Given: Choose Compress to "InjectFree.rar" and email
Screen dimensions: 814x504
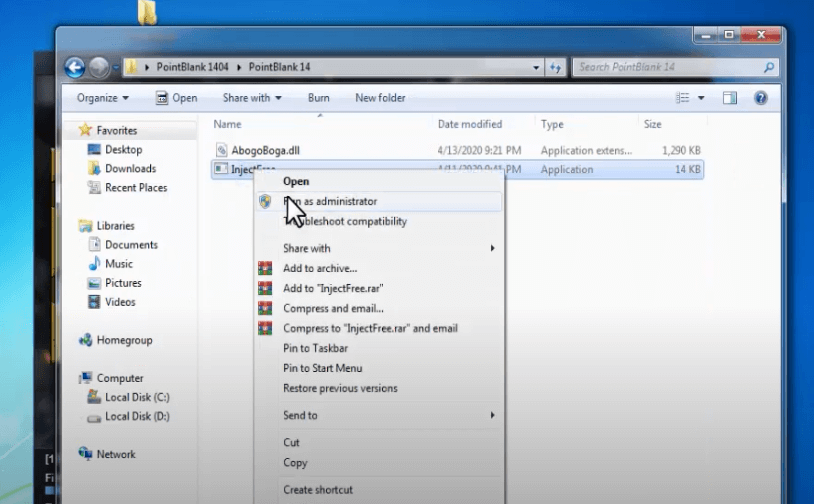Looking at the screenshot, I should (379, 328).
